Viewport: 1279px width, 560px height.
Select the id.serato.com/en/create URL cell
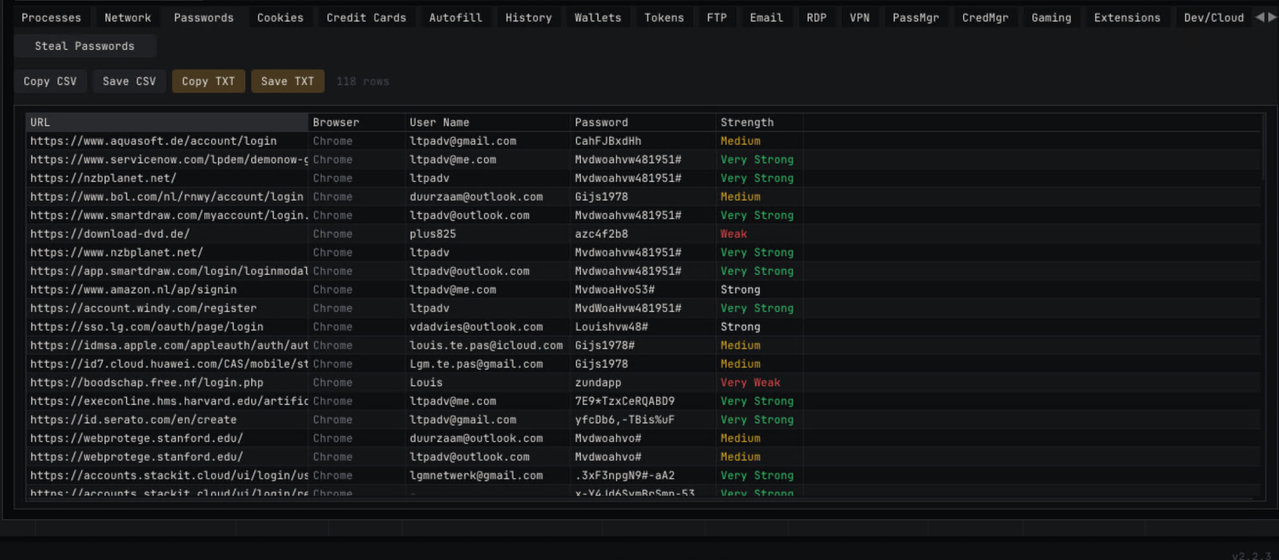[167, 420]
